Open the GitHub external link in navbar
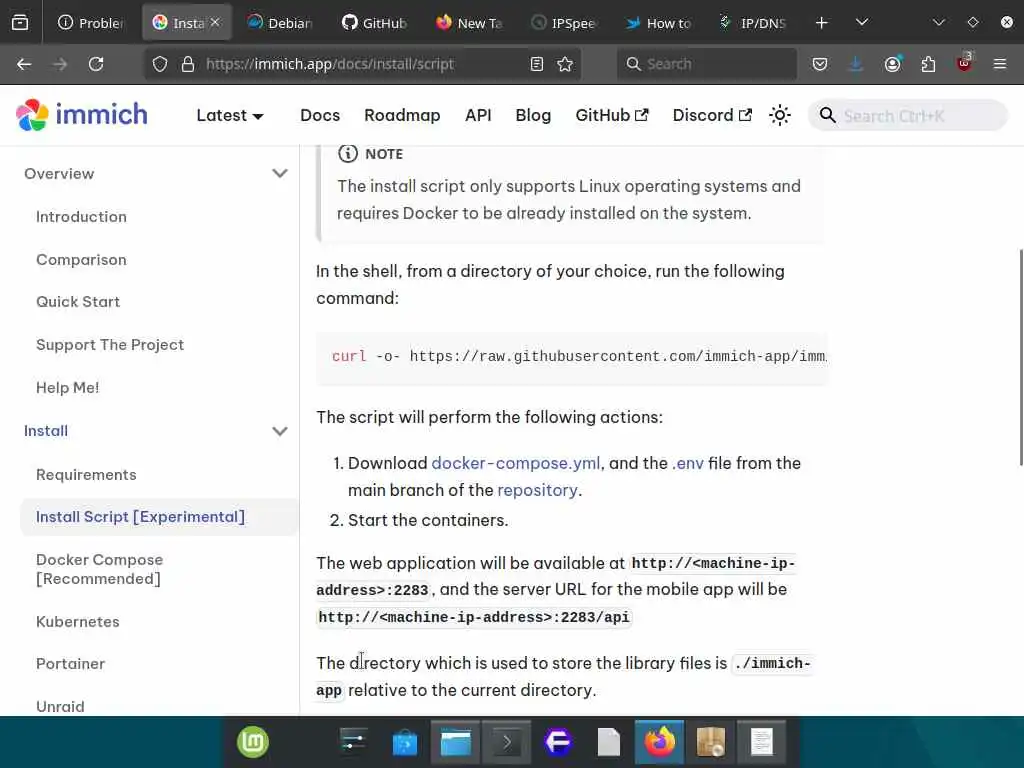The height and width of the screenshot is (768, 1024). point(612,115)
